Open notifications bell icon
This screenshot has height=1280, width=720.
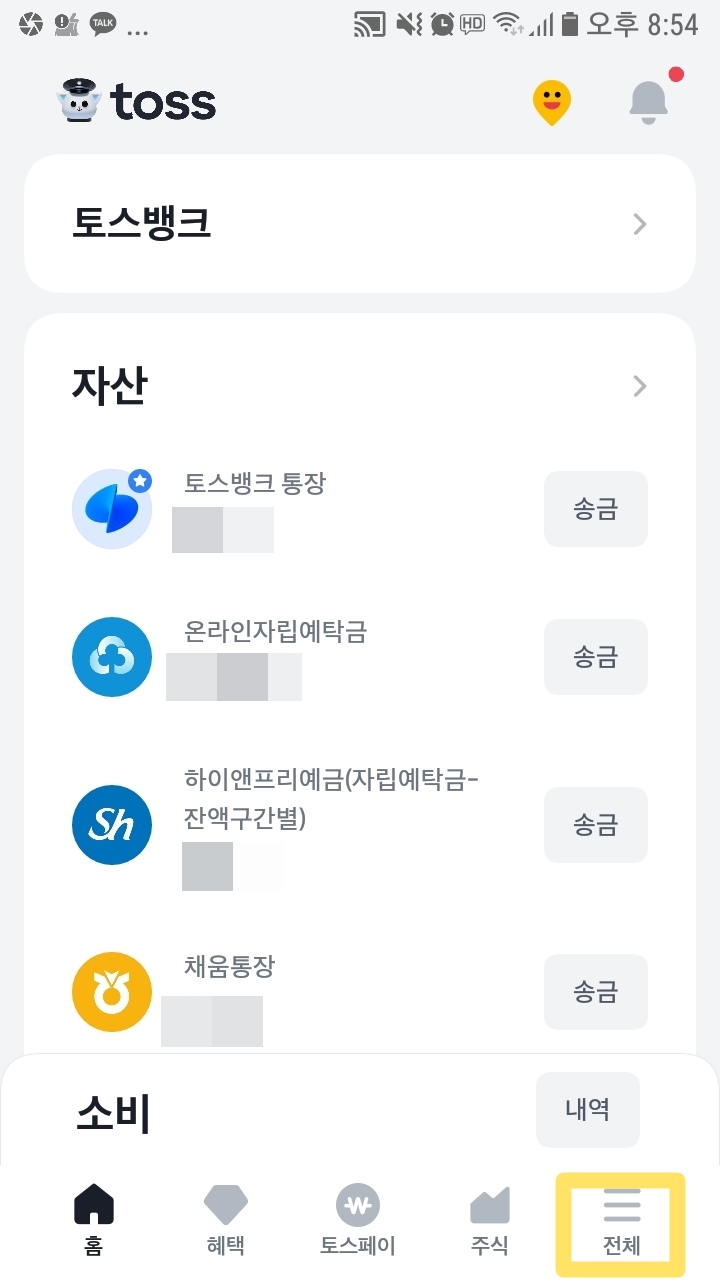[x=648, y=100]
